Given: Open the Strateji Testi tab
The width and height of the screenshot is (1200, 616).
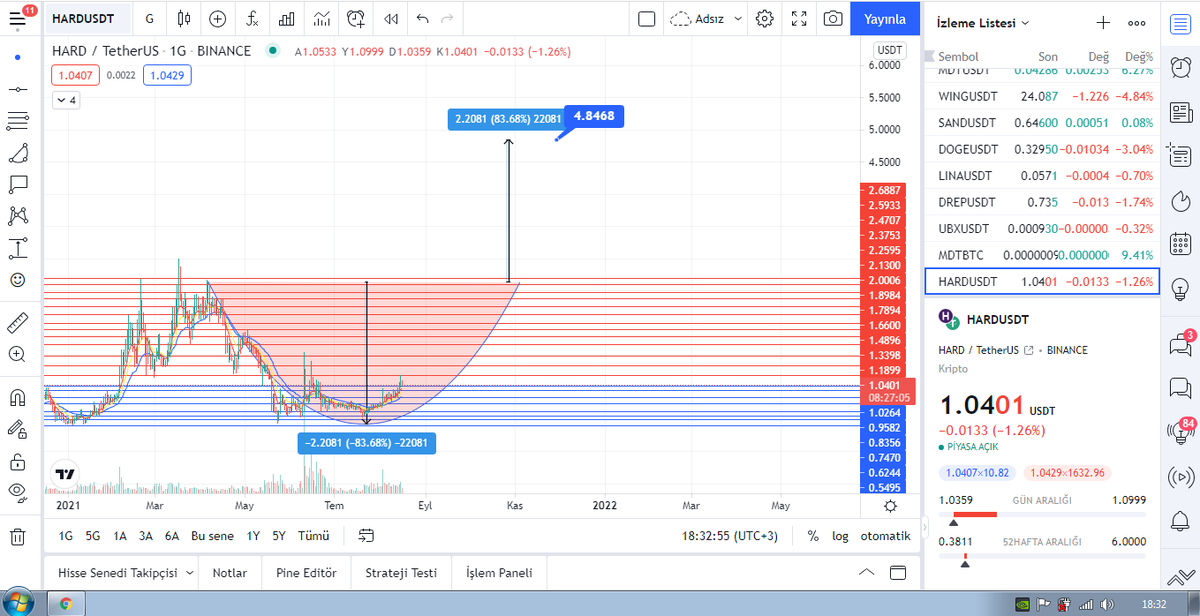Looking at the screenshot, I should [401, 573].
